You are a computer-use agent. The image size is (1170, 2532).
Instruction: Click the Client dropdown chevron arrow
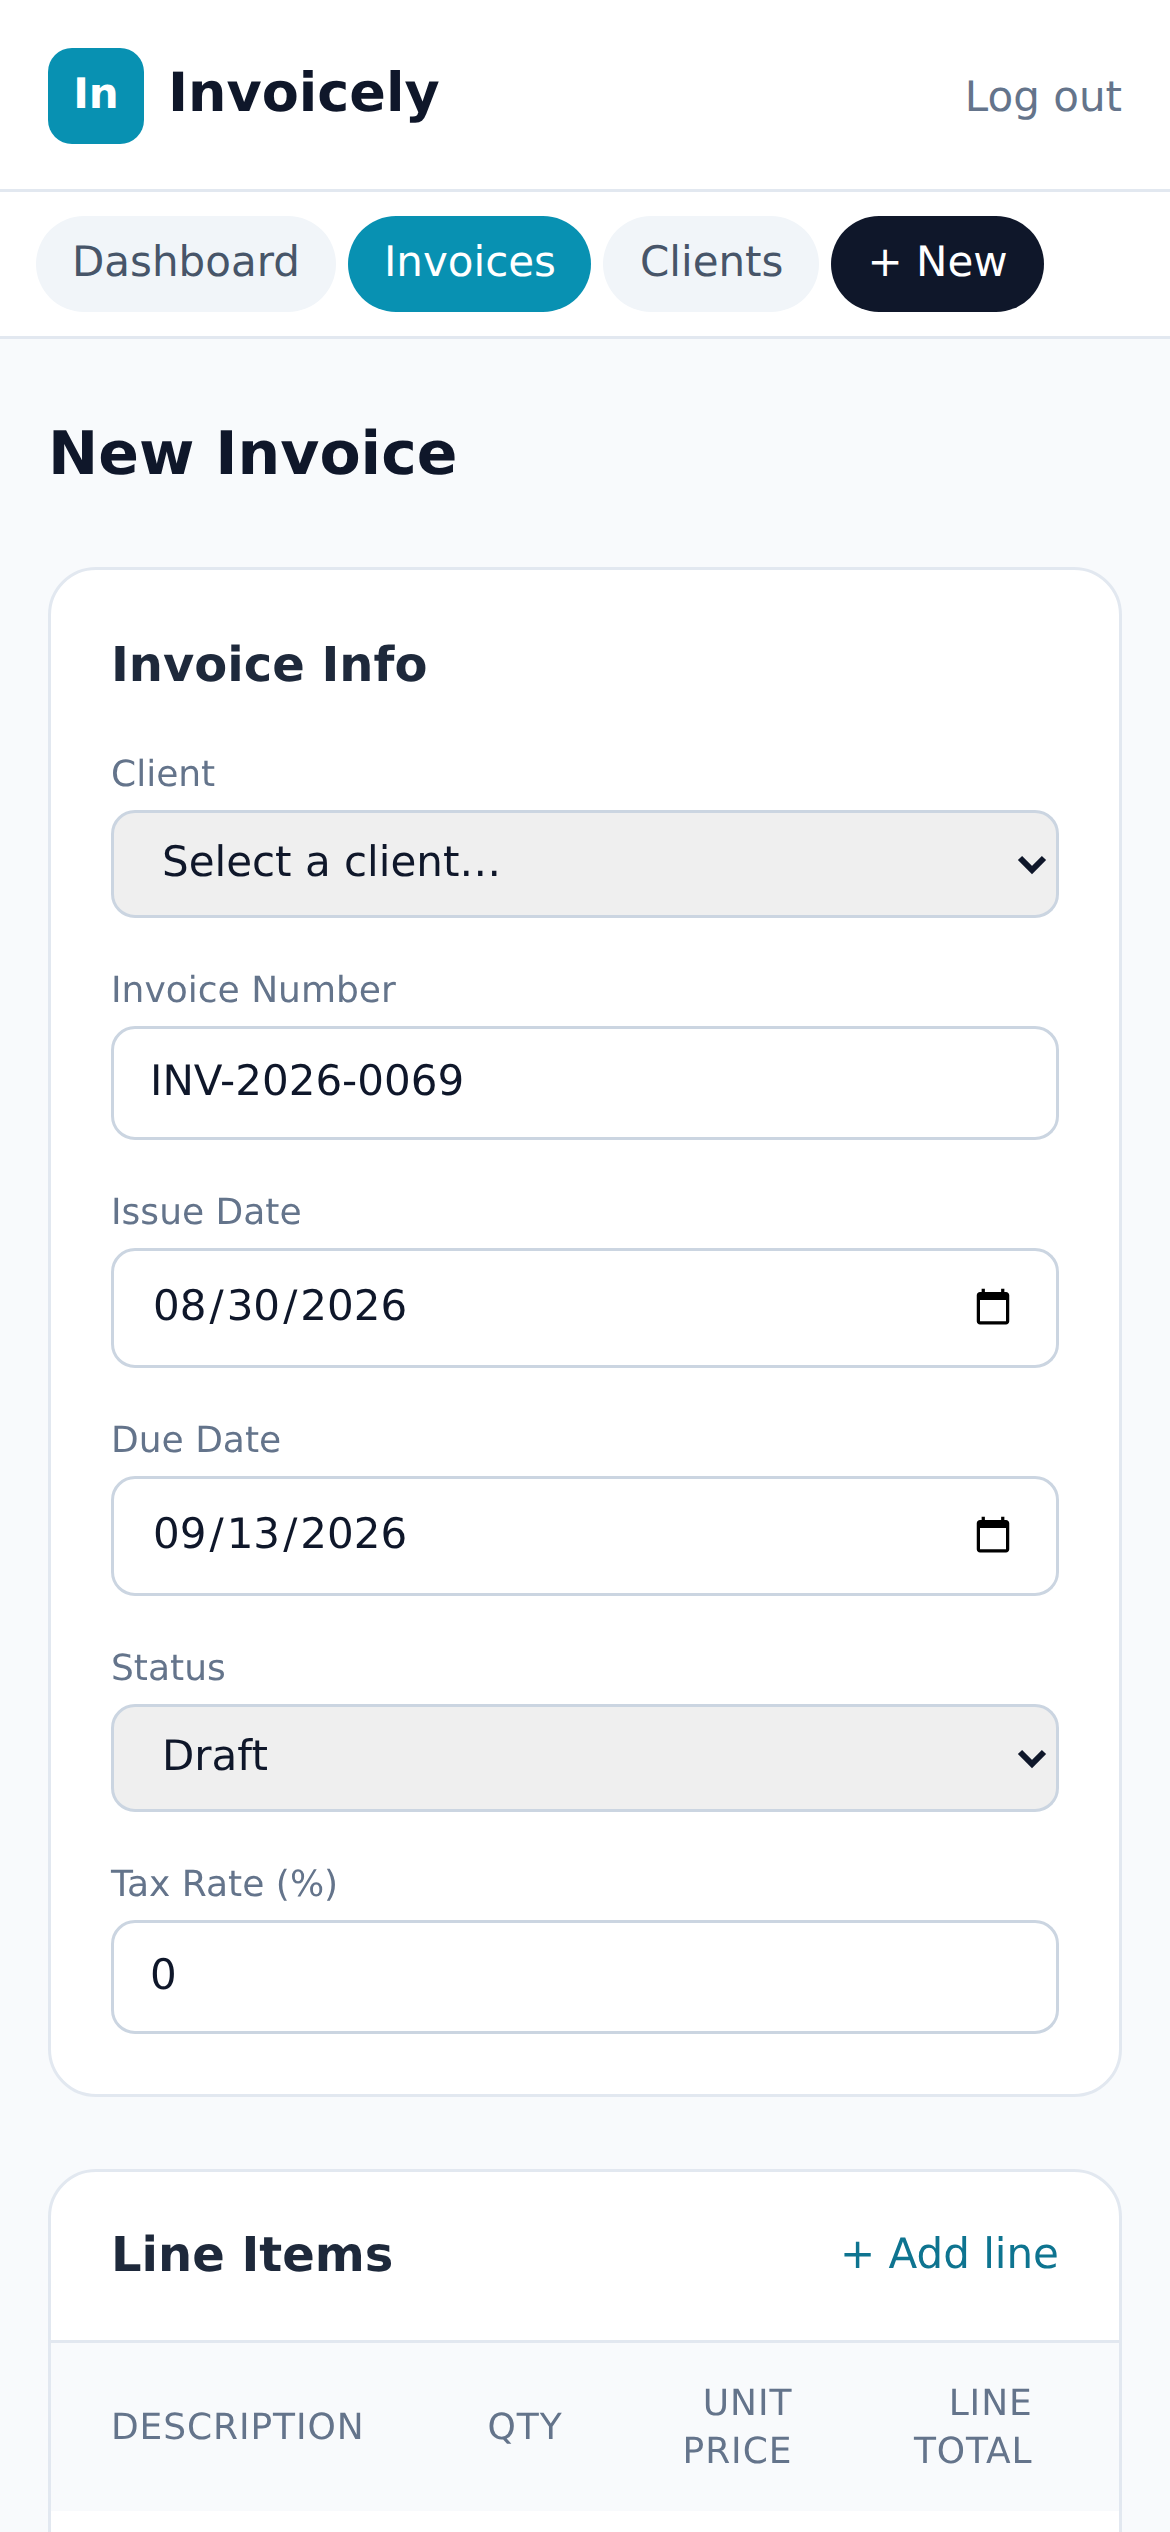coord(1031,864)
